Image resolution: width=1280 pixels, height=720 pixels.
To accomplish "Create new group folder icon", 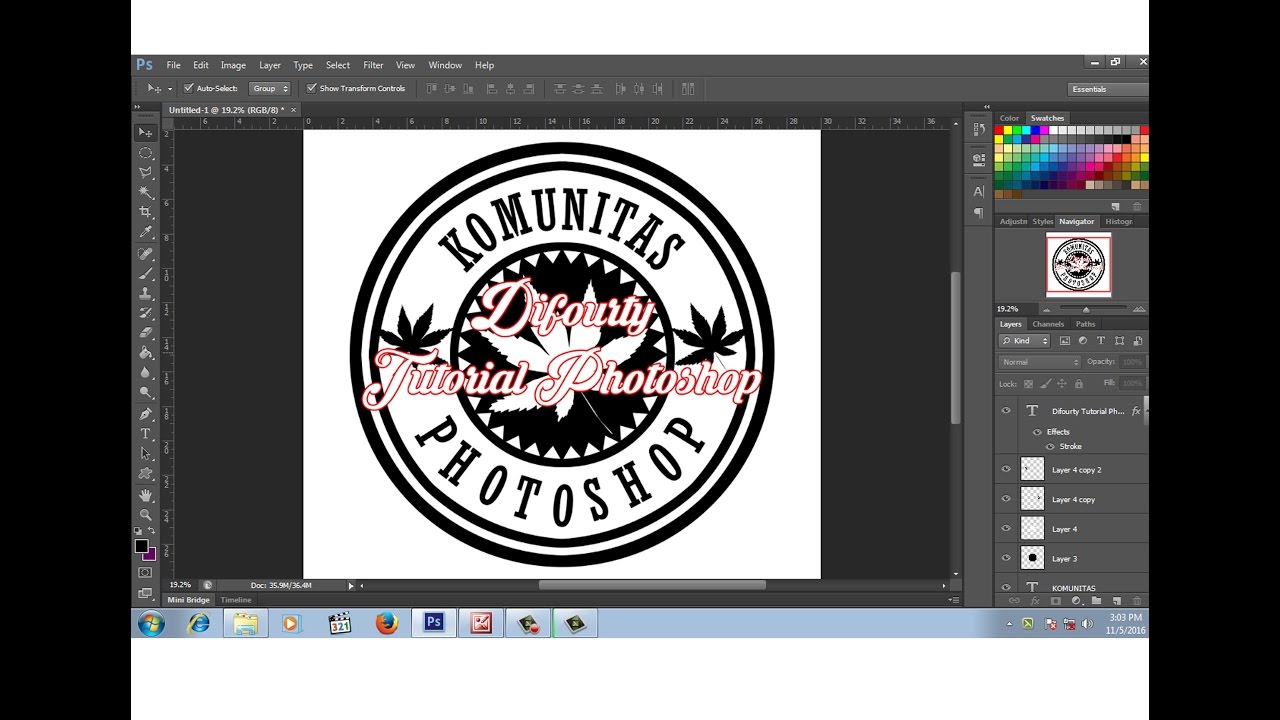I will pyautogui.click(x=1097, y=600).
